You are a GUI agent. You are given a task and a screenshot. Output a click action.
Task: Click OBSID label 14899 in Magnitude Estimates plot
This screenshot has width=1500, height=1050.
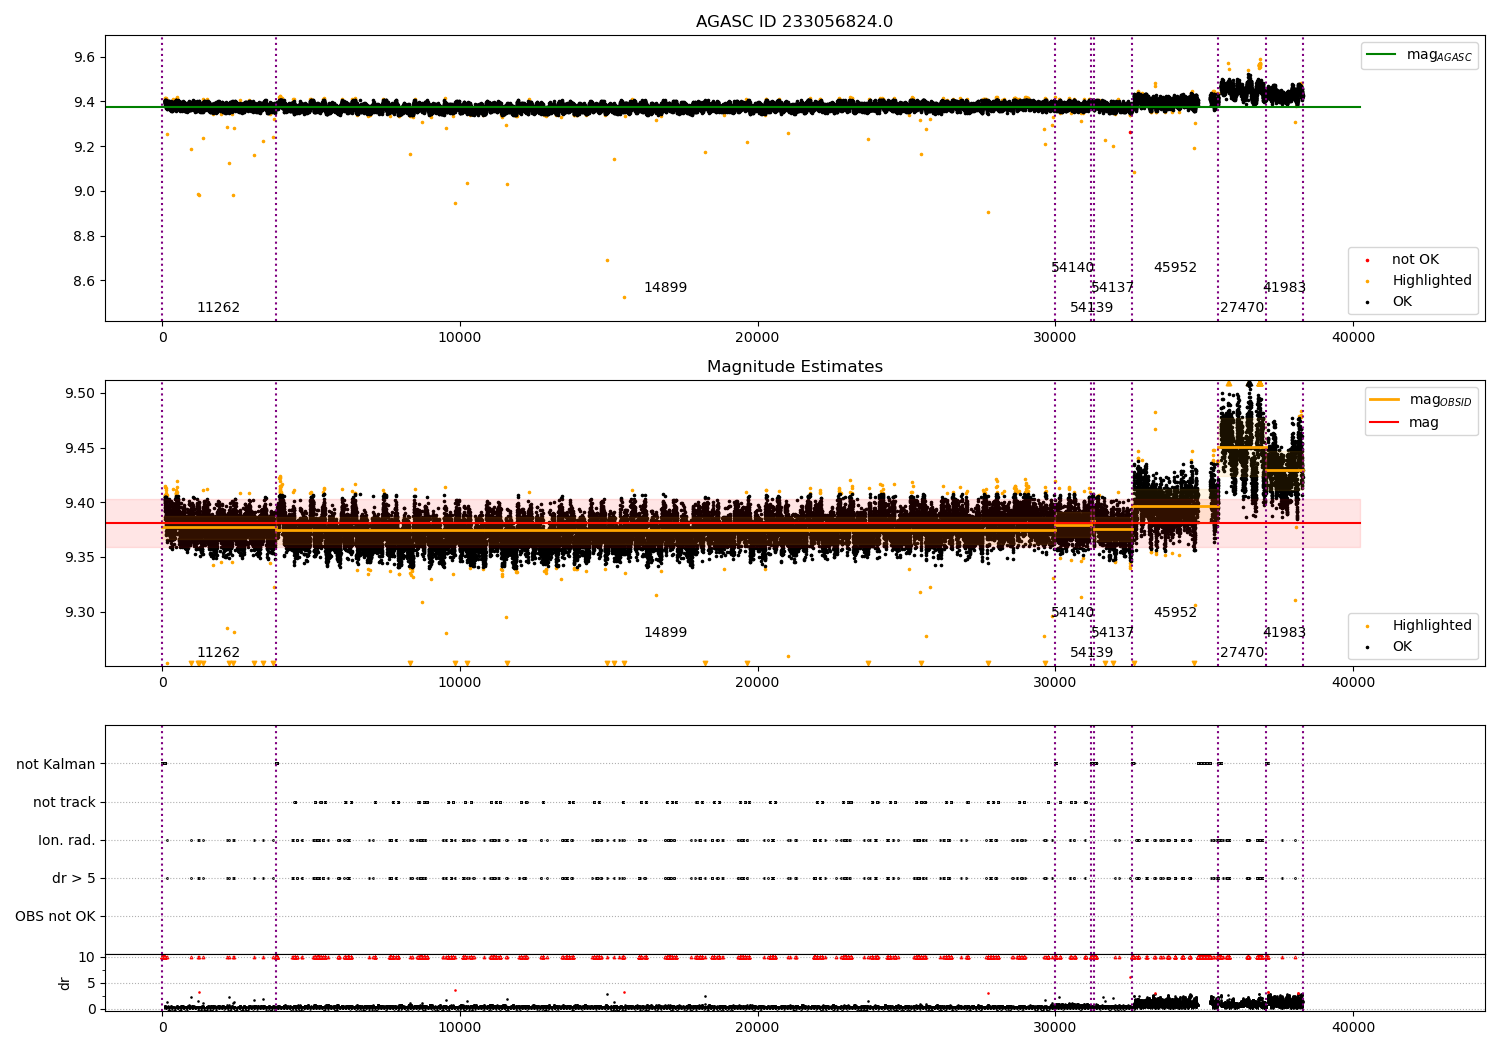665,632
